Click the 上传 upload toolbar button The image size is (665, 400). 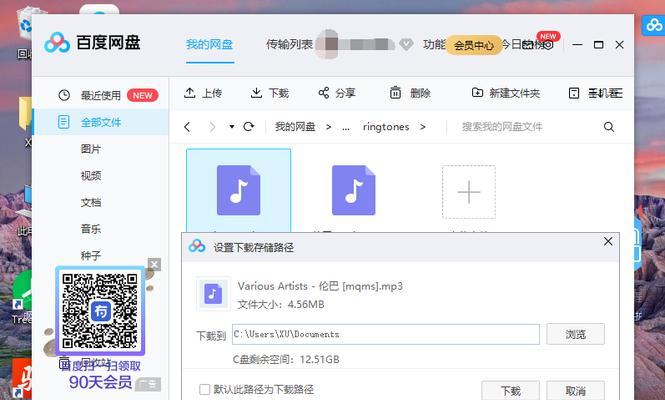[203, 93]
